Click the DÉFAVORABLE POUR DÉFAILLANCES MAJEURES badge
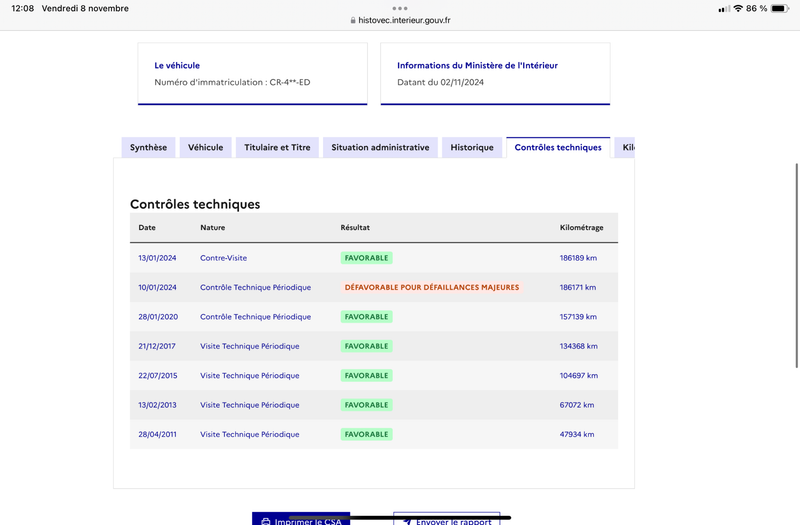This screenshot has width=800, height=525. [x=432, y=287]
